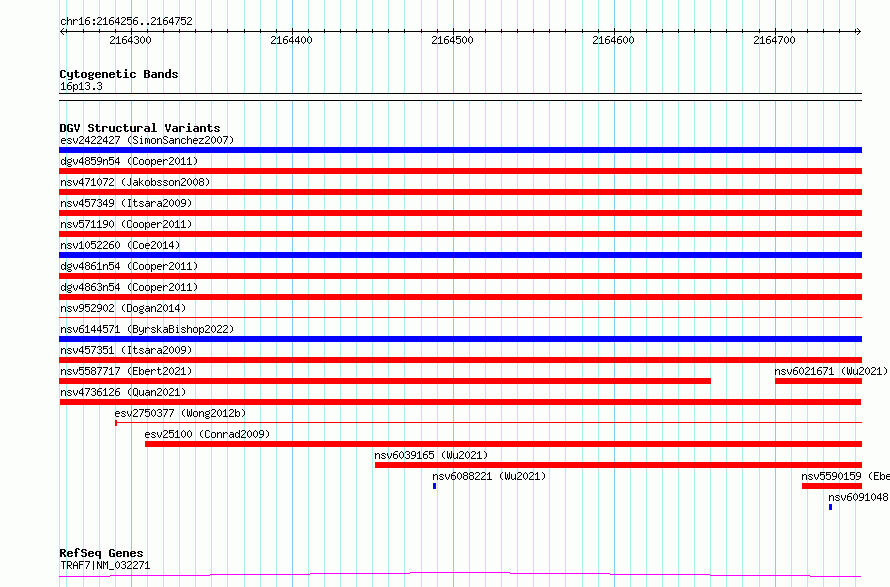Screen dimensions: 890x587
Task: Open variant nsv6021671 (Wu2021) label
Action: tap(831, 371)
